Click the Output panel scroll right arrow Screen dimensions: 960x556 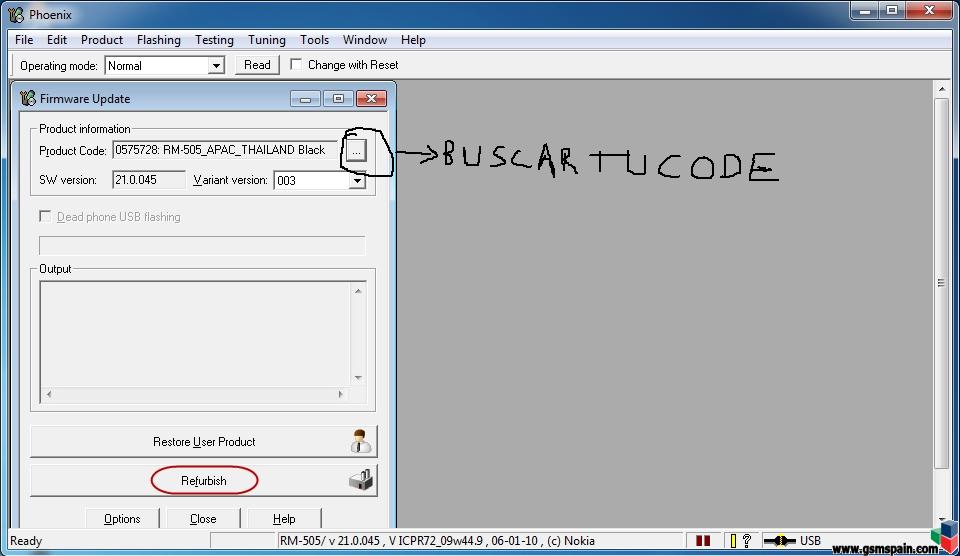tap(340, 394)
